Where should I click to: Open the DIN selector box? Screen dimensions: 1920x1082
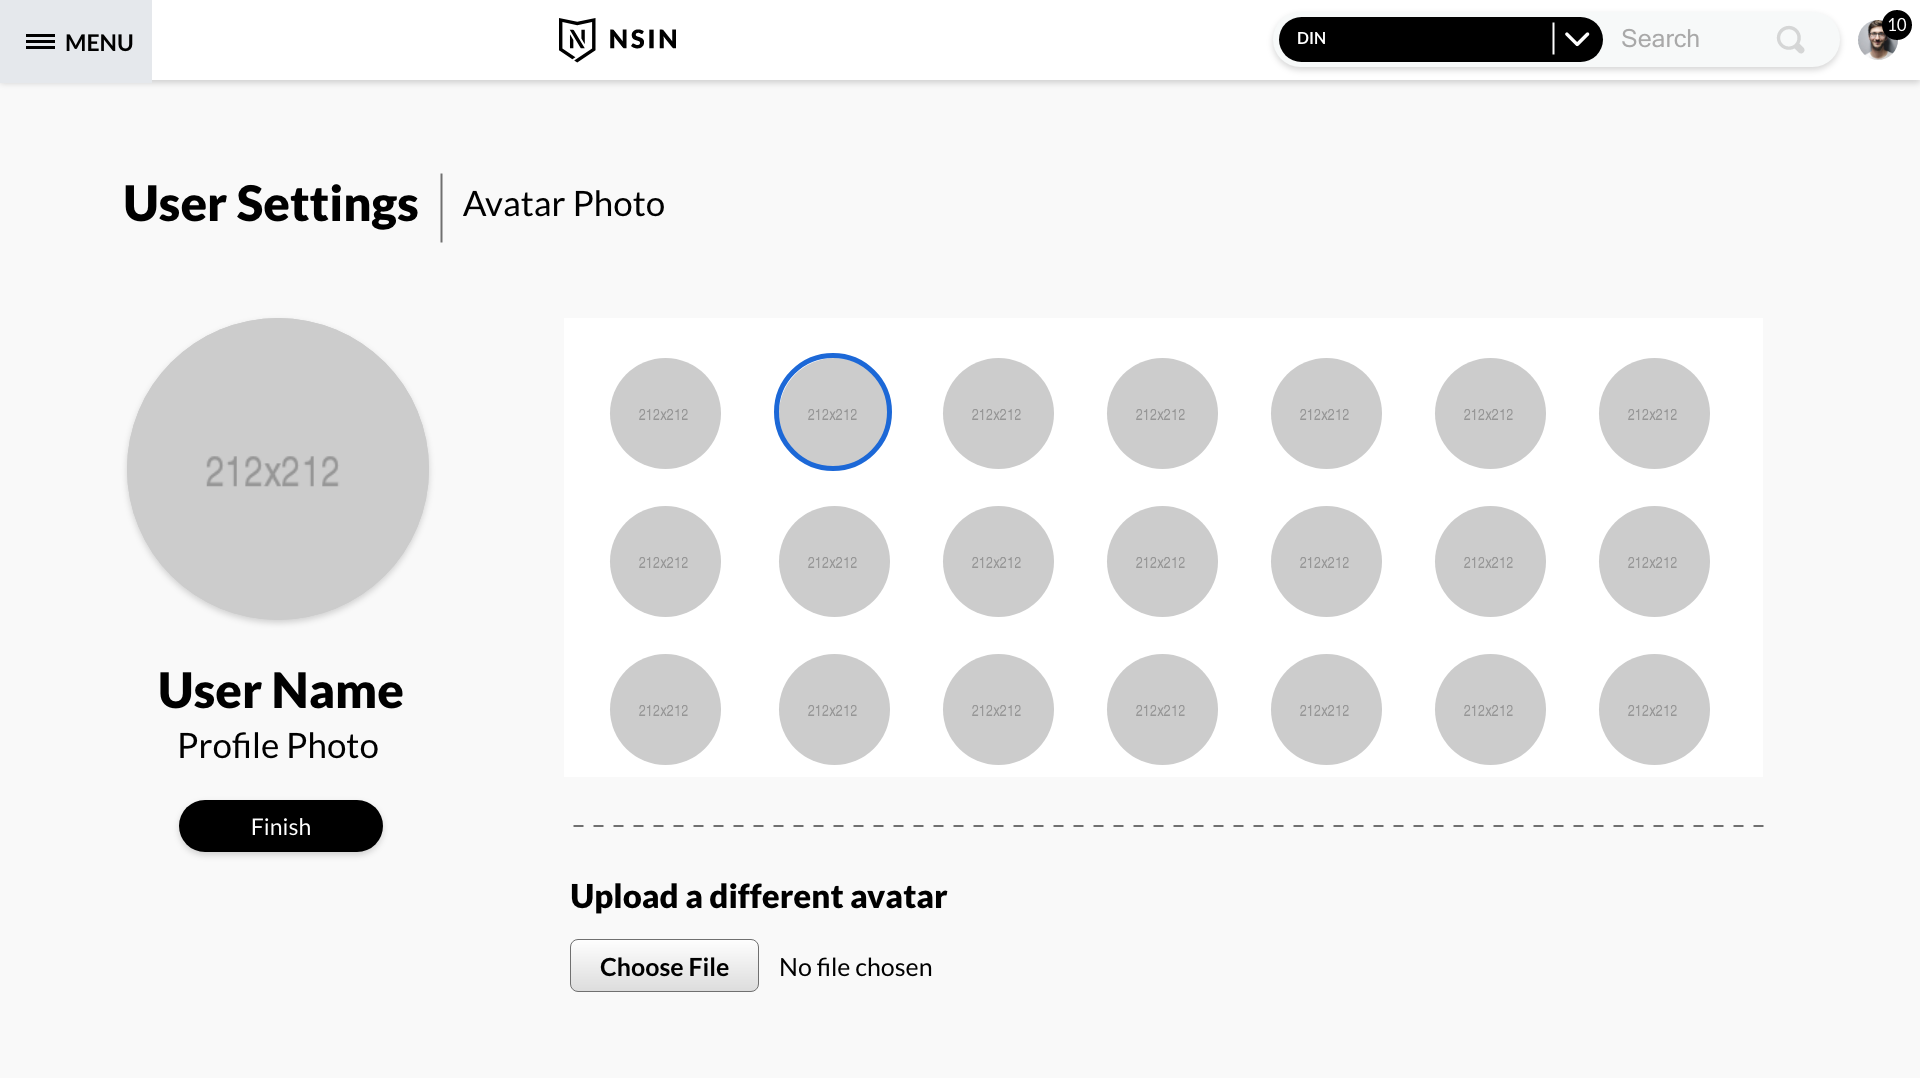[1415, 40]
